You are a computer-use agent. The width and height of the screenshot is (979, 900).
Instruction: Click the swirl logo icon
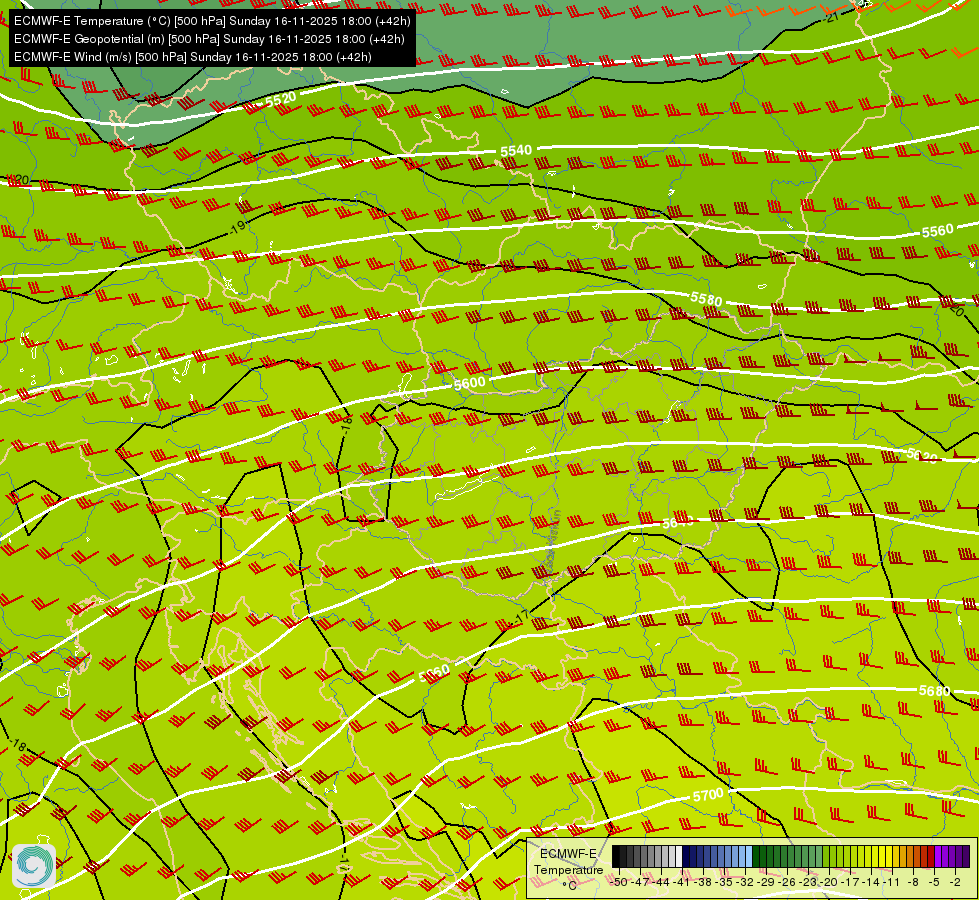34,866
